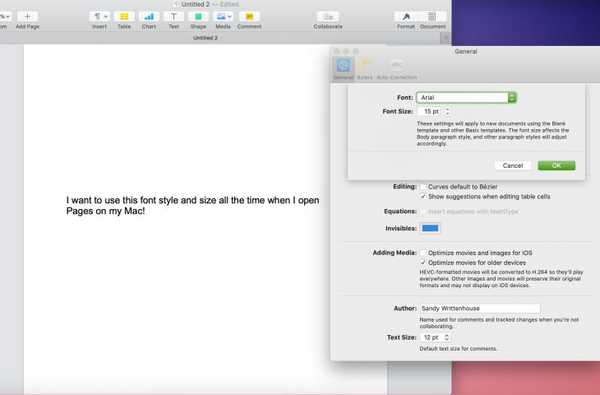Image resolution: width=600 pixels, height=395 pixels.
Task: Enable Curves default to Bézier
Action: pyautogui.click(x=423, y=187)
